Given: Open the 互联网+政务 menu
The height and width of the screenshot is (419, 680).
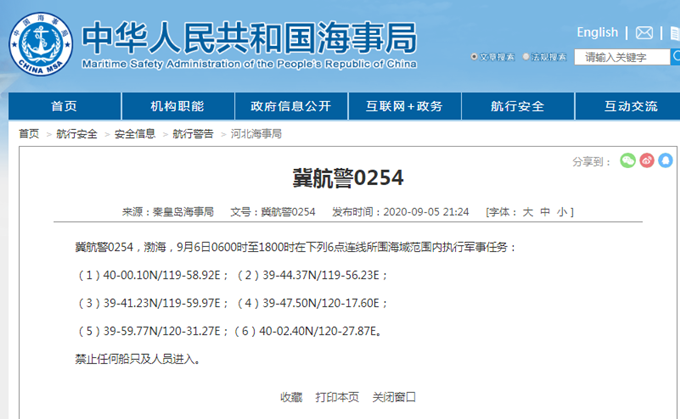Looking at the screenshot, I should pyautogui.click(x=404, y=106).
